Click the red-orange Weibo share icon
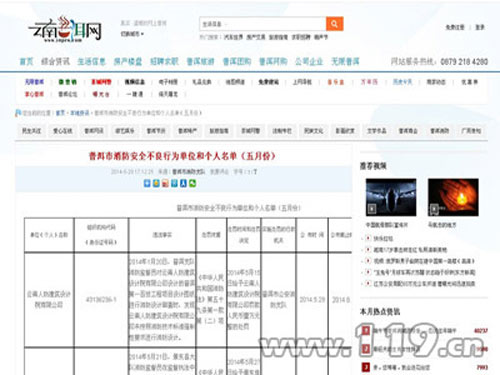The height and width of the screenshot is (375, 500). 165,183
